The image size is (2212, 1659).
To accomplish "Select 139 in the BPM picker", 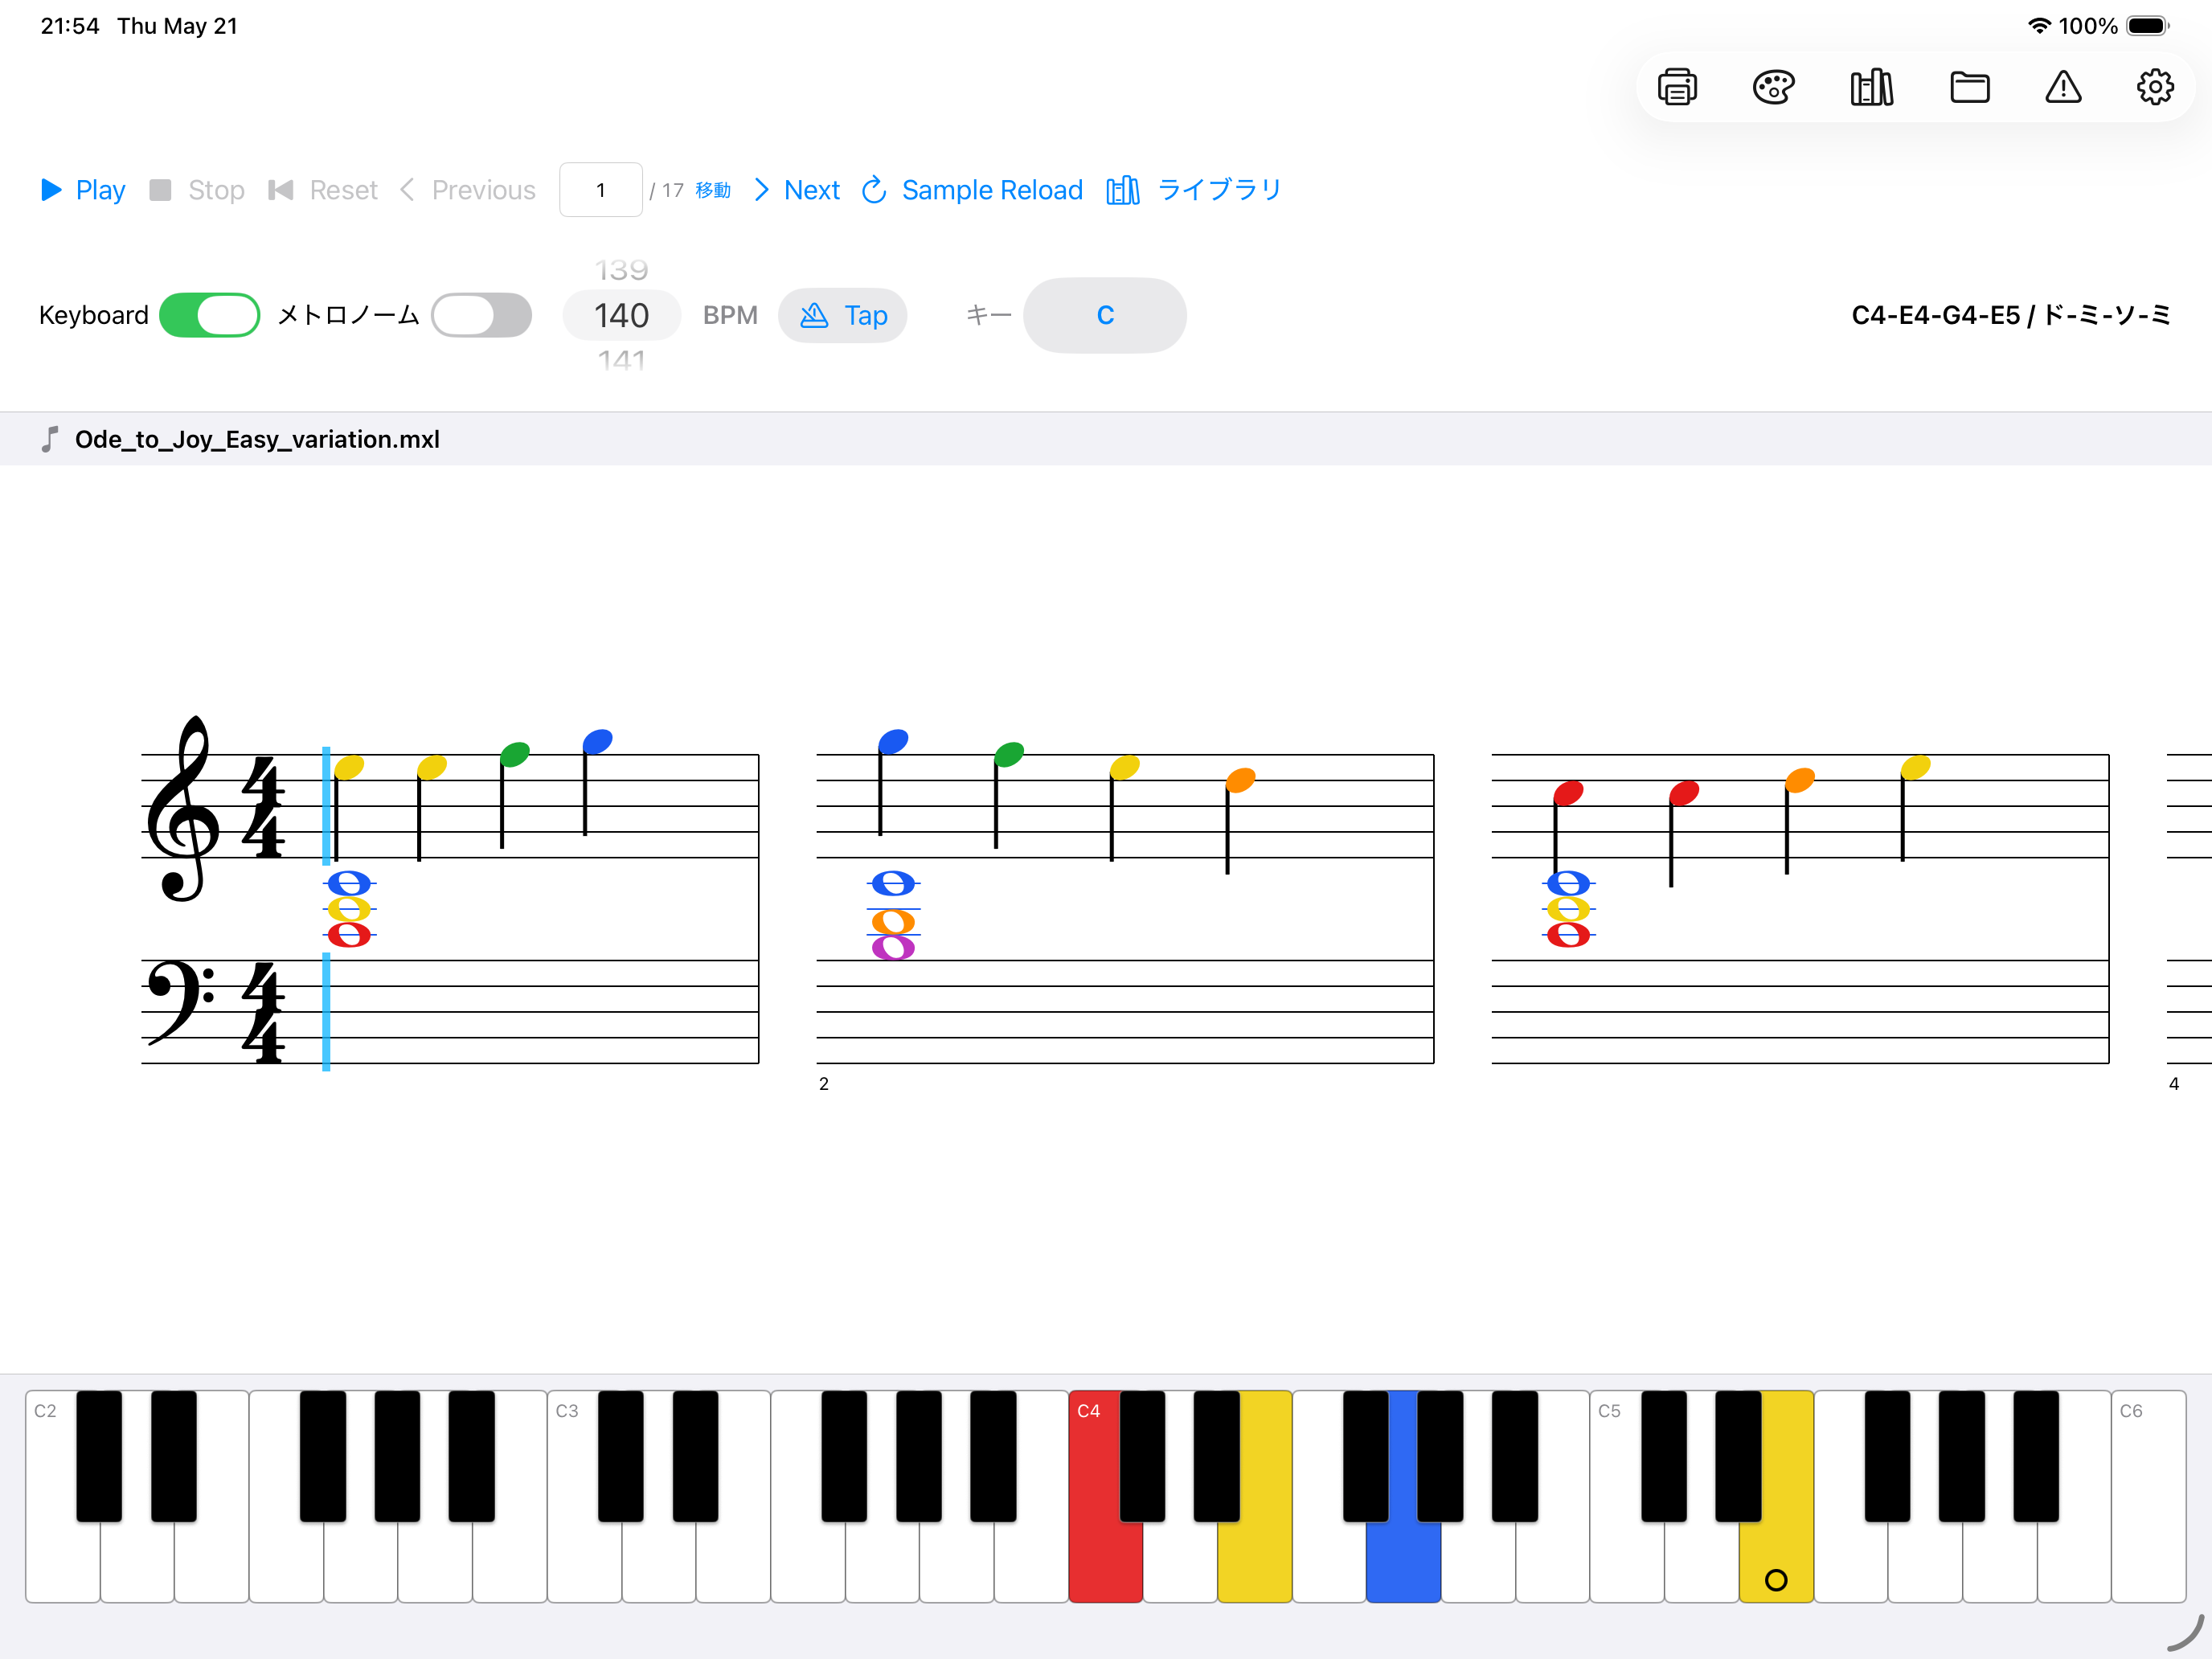I will click(622, 270).
